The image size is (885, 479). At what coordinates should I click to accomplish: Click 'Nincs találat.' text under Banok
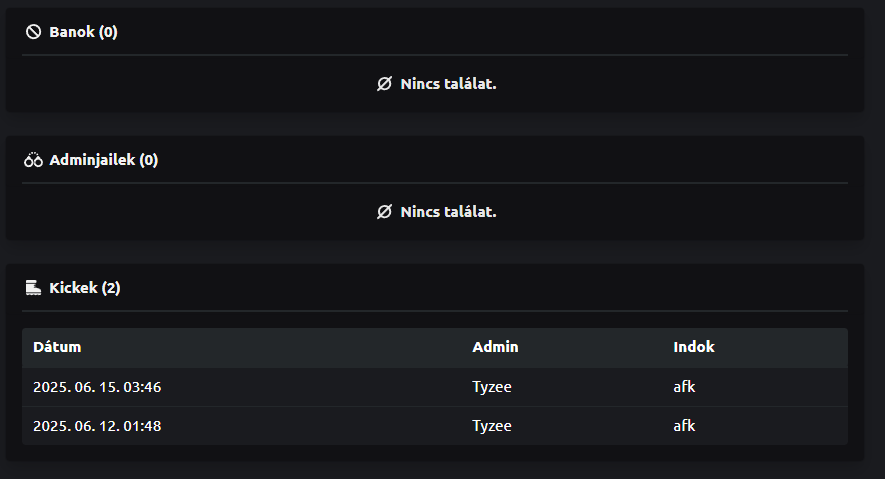[448, 84]
